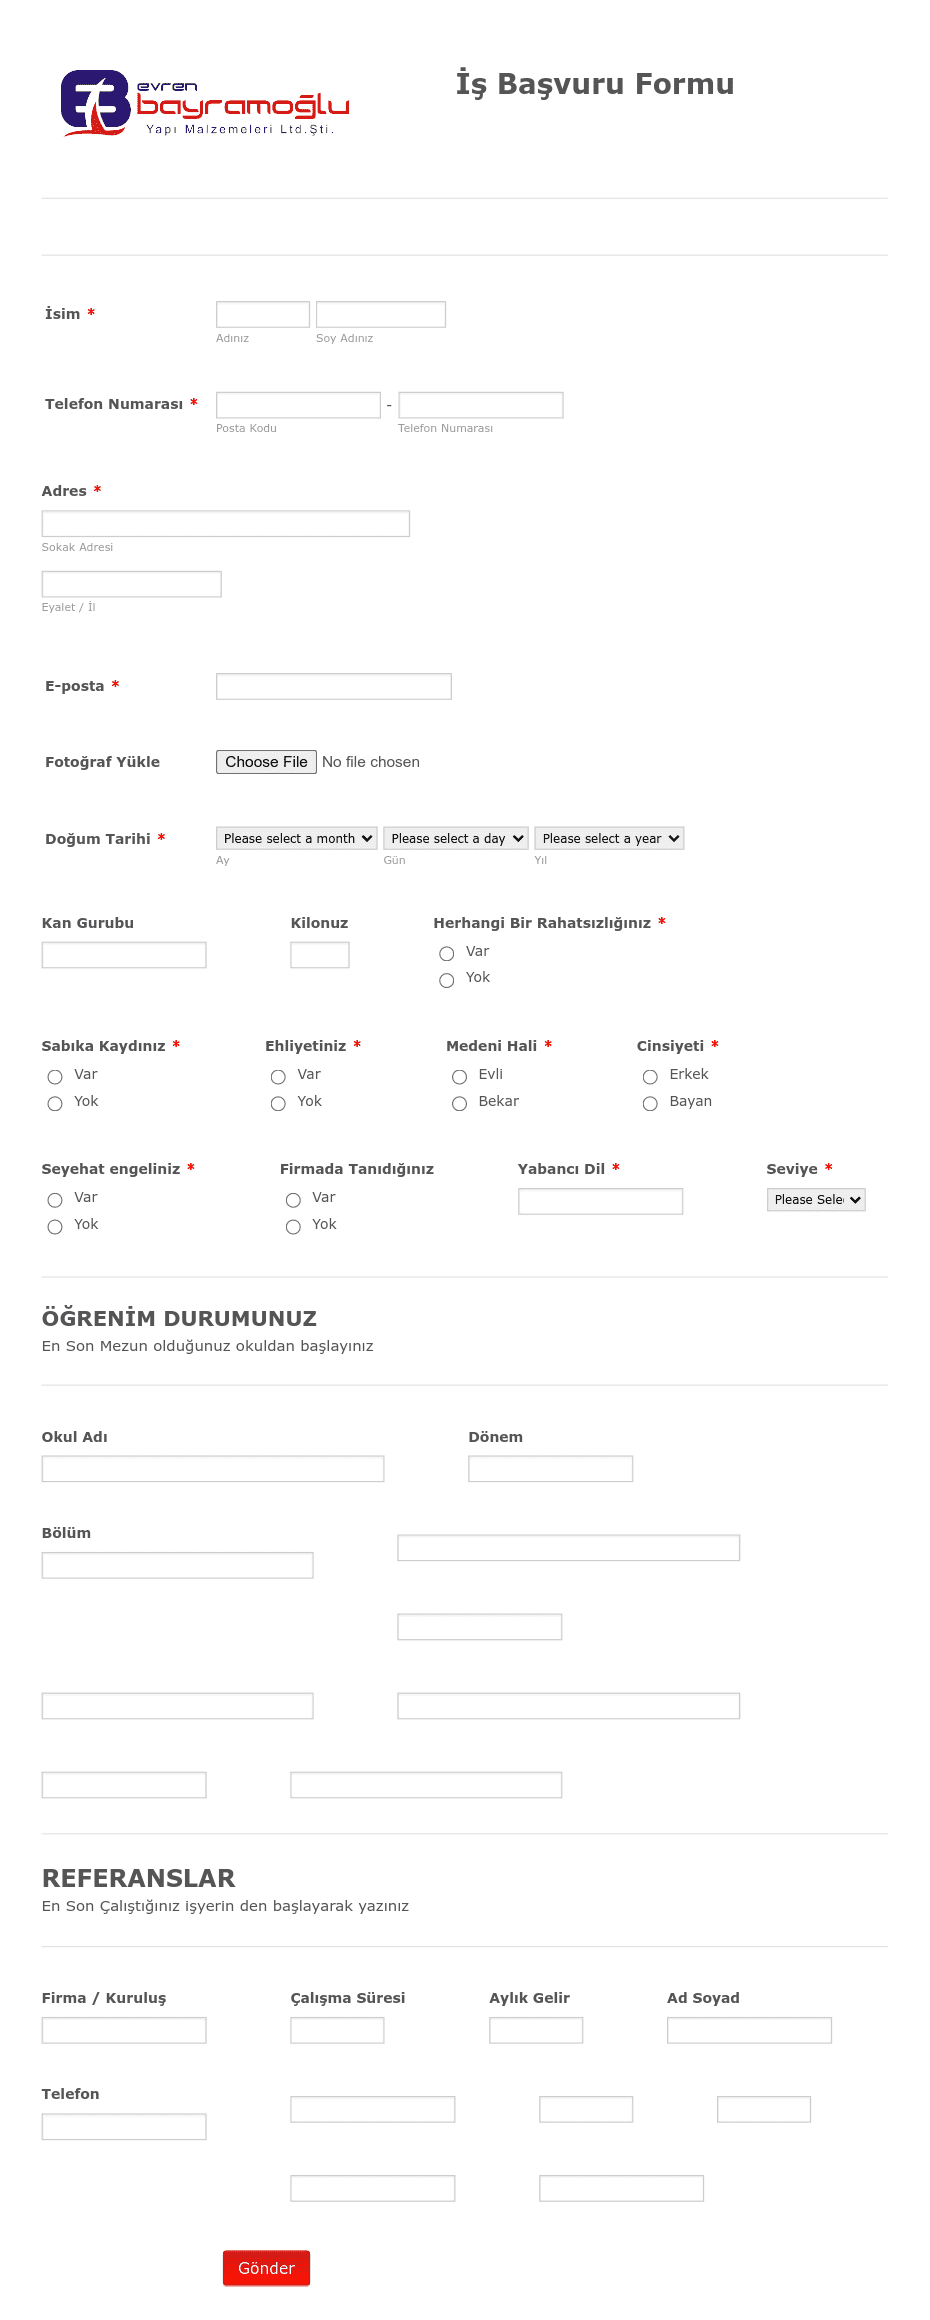The width and height of the screenshot is (930, 2320).
Task: Choose Var under Firmada Tanıdığınız
Action: click(x=293, y=1199)
